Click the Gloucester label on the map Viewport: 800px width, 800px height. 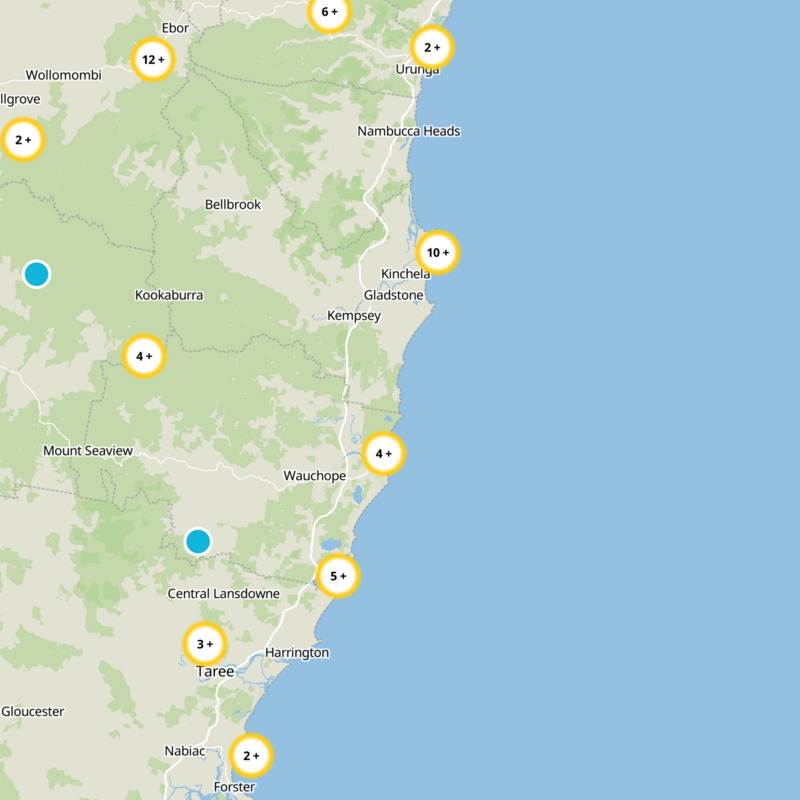click(32, 712)
